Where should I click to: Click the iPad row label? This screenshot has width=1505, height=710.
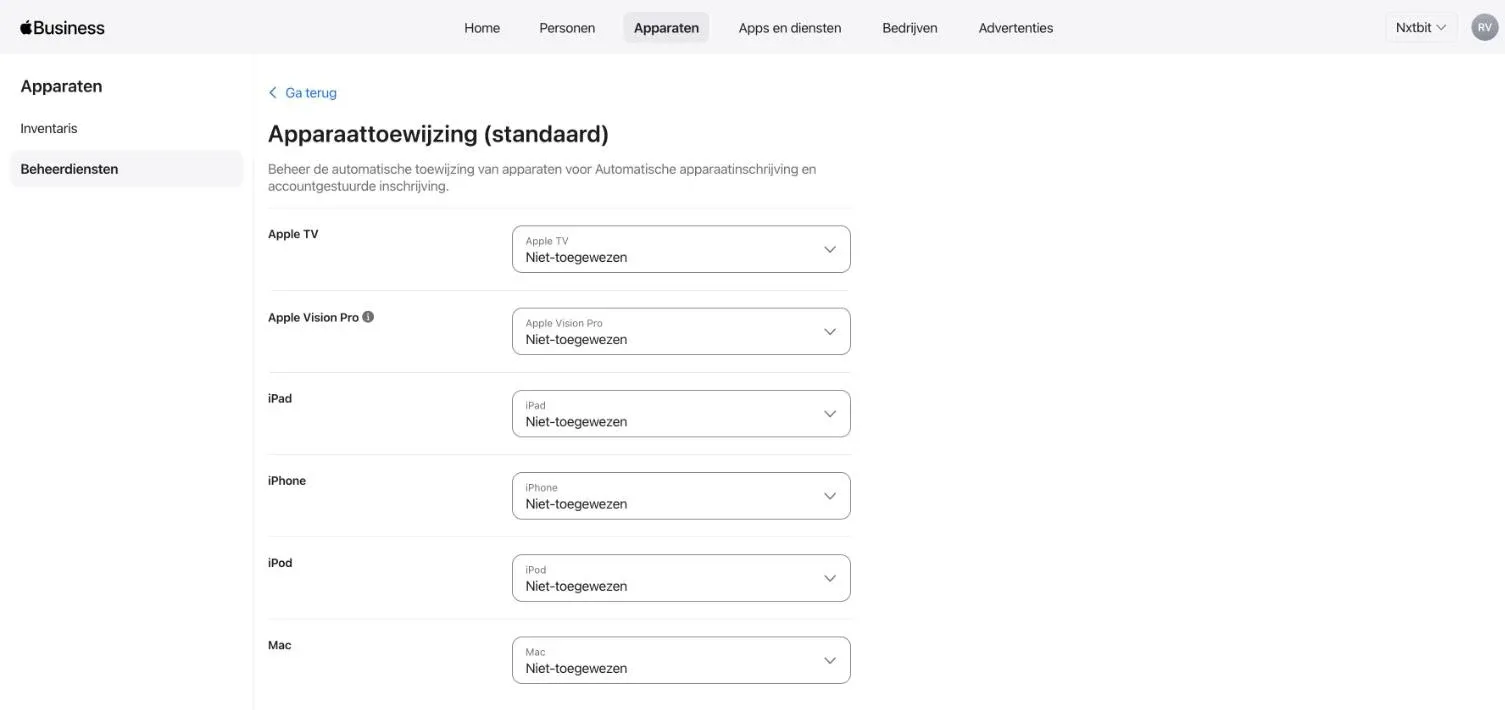tap(280, 399)
